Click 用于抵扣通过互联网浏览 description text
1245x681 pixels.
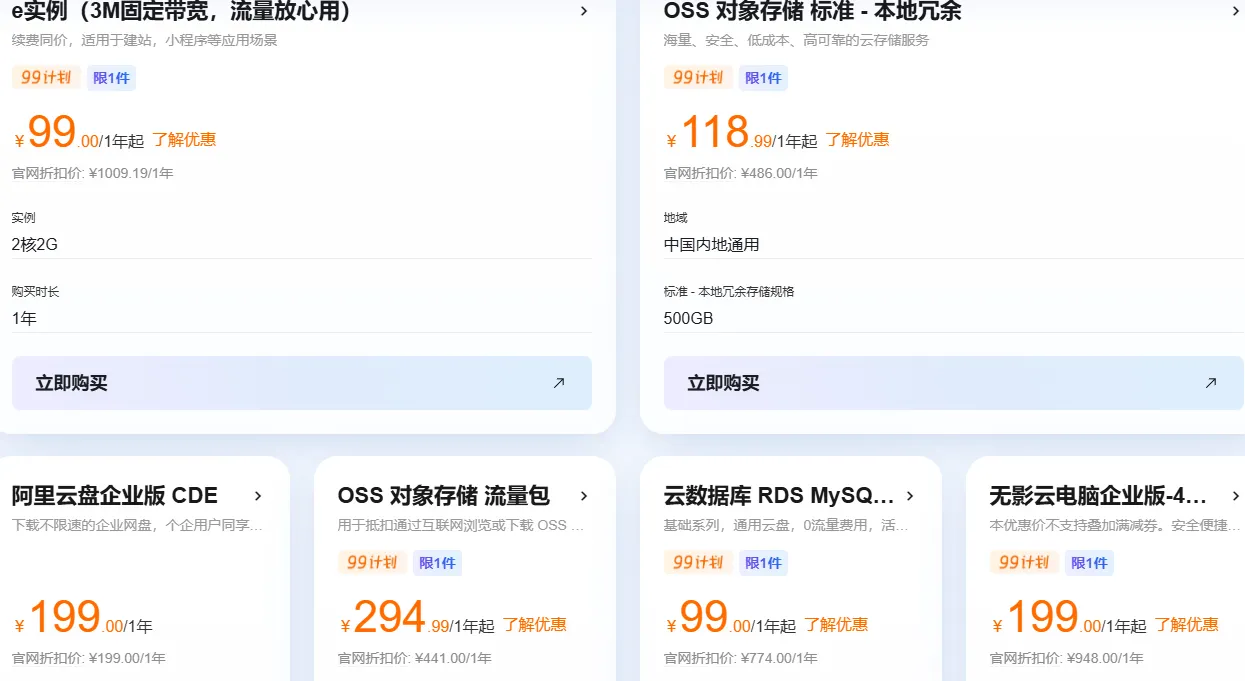point(462,525)
